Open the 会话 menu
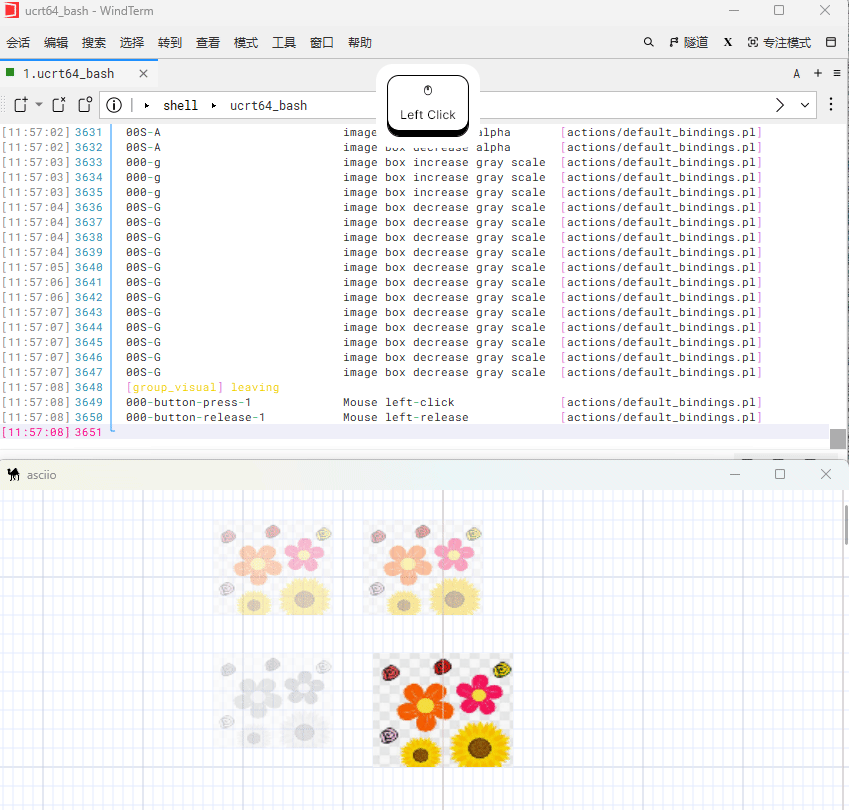Viewport: 849px width, 810px height. (18, 43)
